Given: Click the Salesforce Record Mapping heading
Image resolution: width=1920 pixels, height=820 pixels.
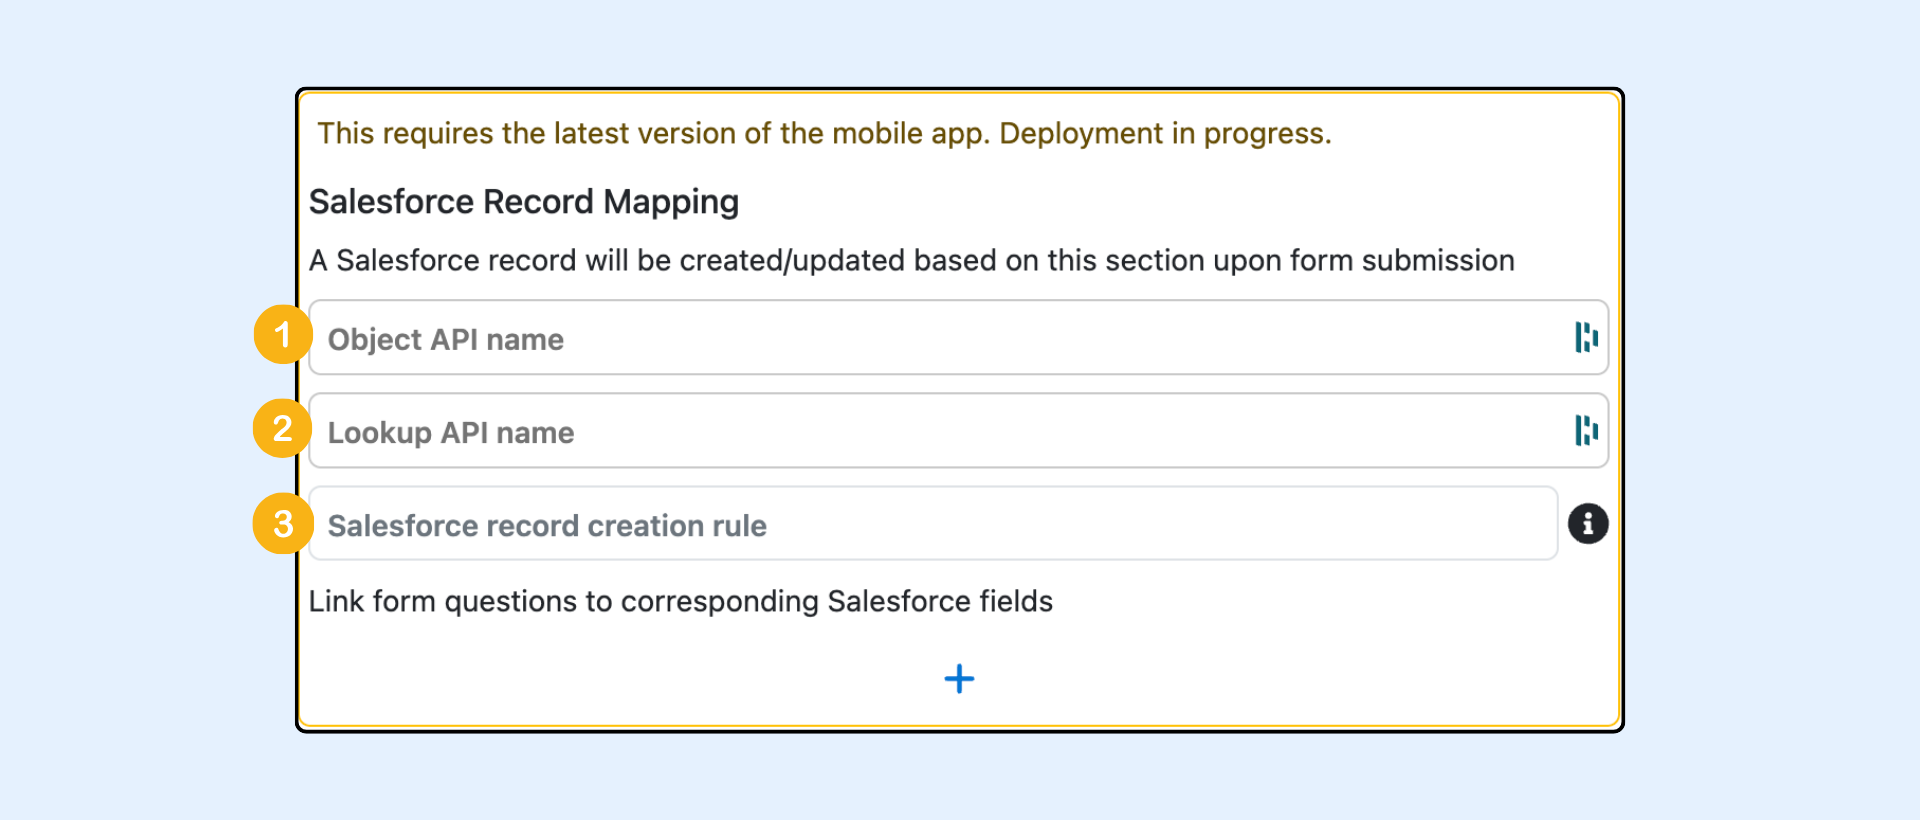Looking at the screenshot, I should (523, 202).
